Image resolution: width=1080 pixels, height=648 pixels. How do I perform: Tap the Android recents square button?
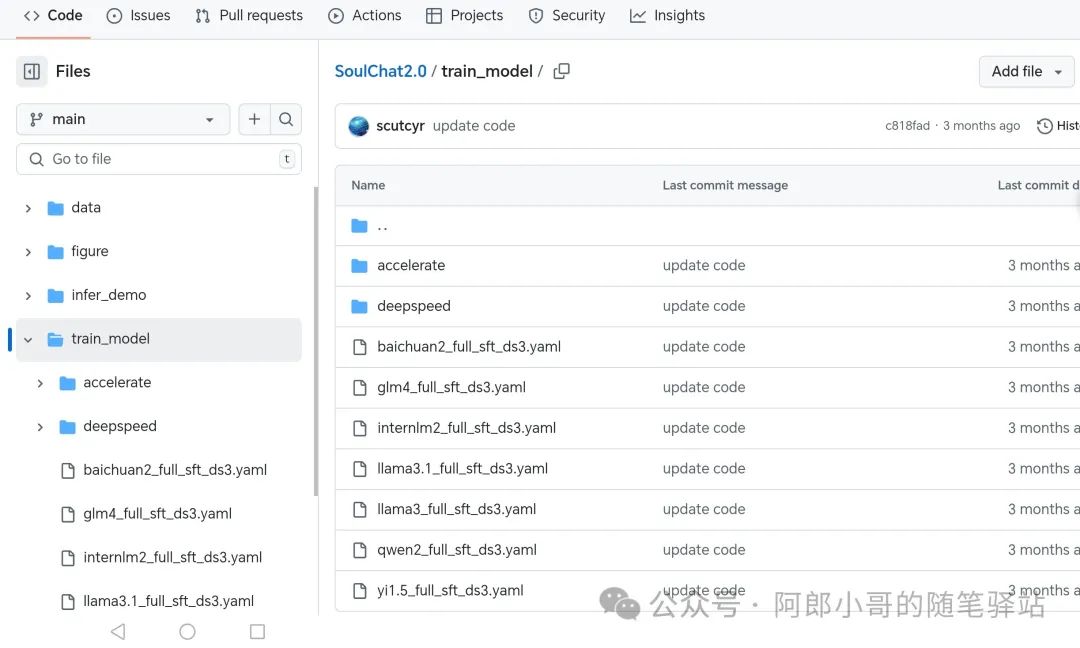pos(257,631)
